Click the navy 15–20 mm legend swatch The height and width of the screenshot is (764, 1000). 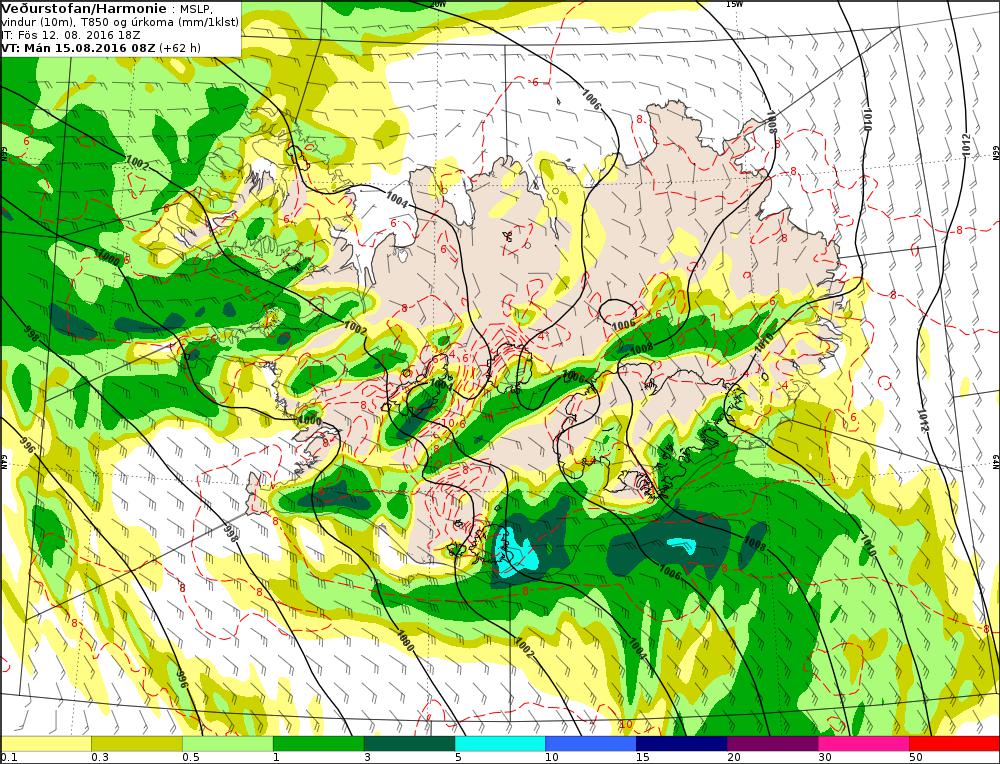(682, 743)
